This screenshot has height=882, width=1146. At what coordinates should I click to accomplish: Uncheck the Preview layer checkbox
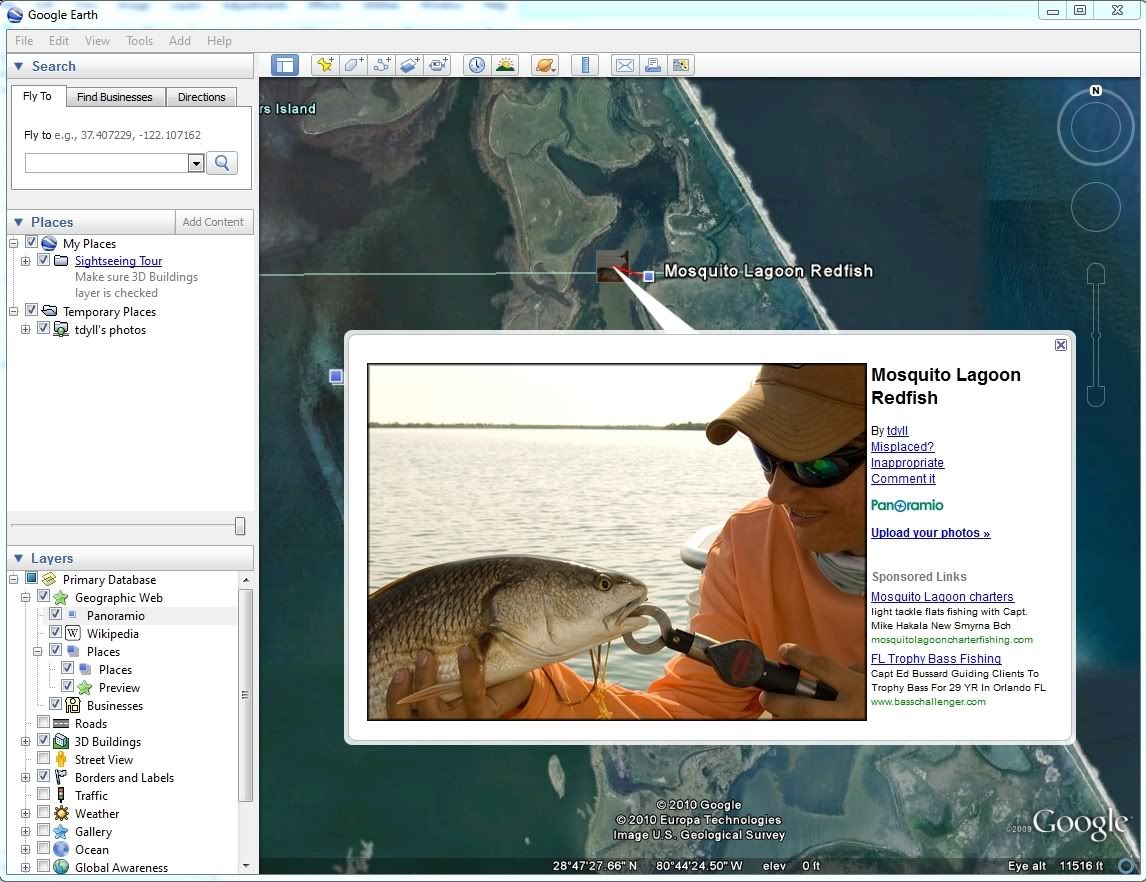pyautogui.click(x=67, y=686)
